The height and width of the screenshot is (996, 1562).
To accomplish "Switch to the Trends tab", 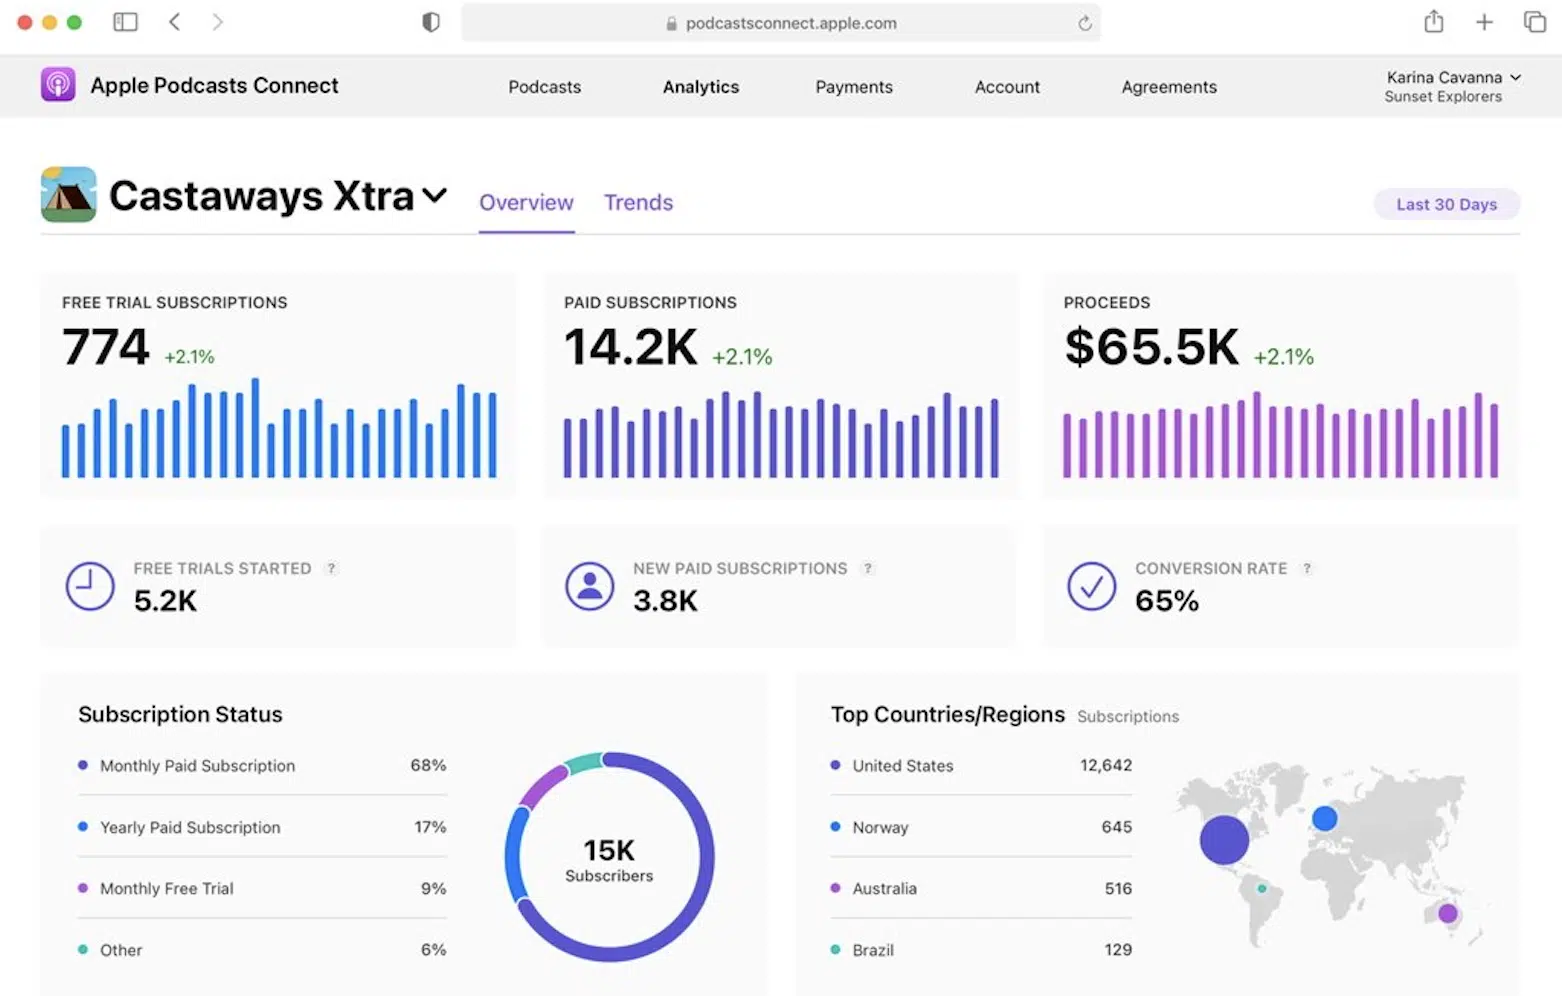I will tap(638, 203).
